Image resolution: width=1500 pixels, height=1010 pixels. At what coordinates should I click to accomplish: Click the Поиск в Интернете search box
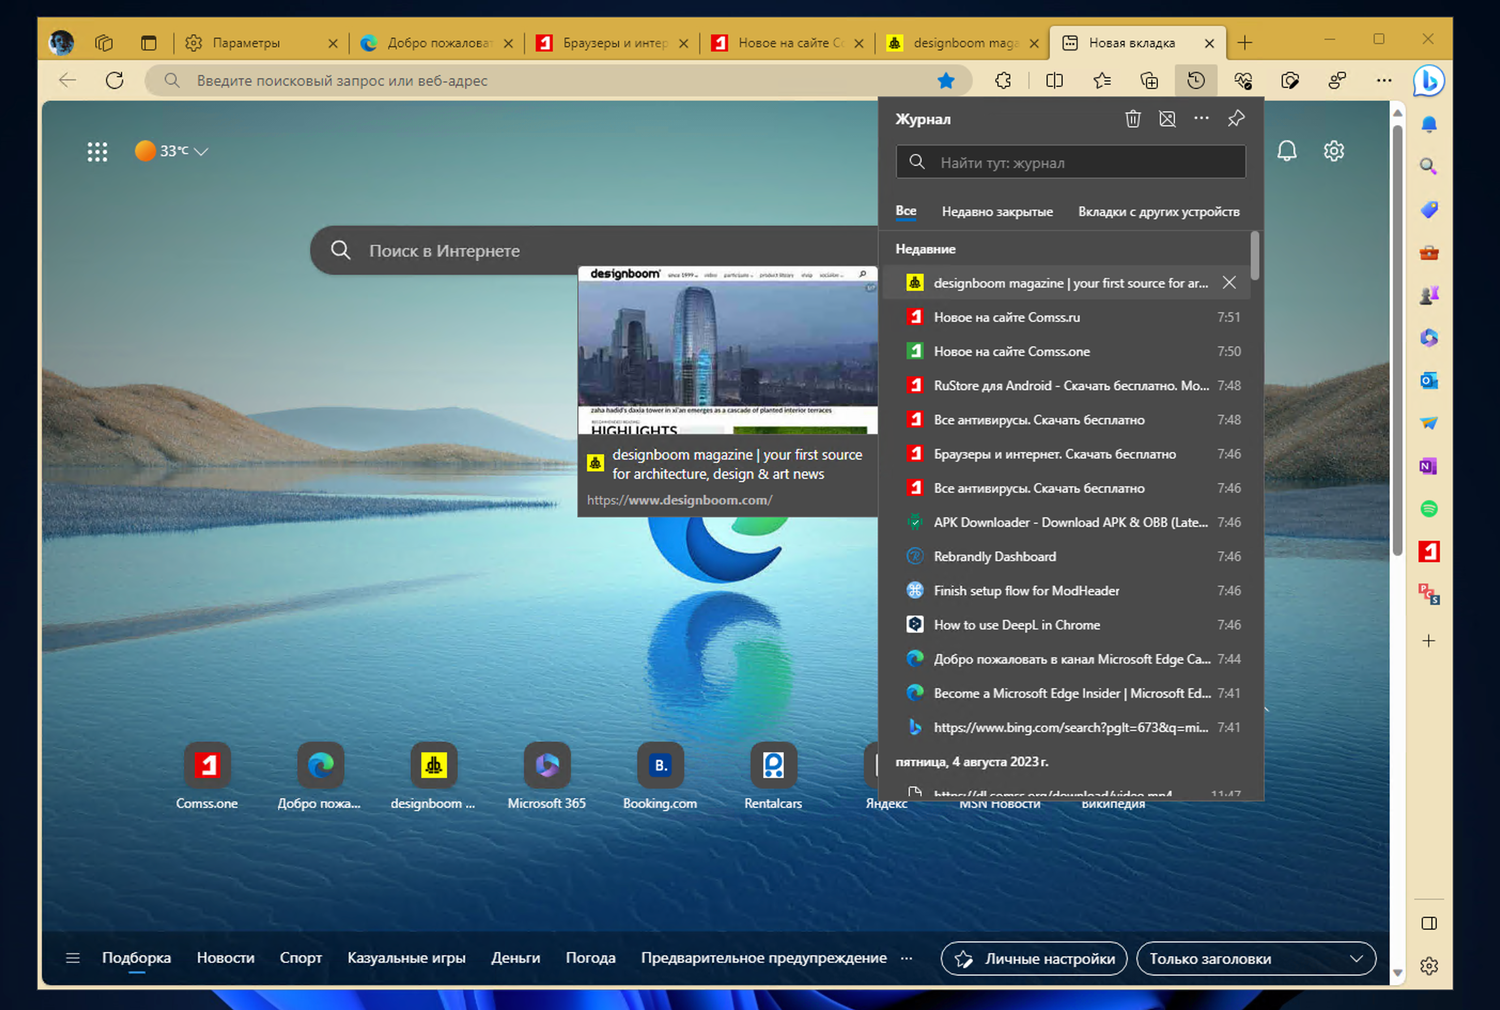coord(594,250)
